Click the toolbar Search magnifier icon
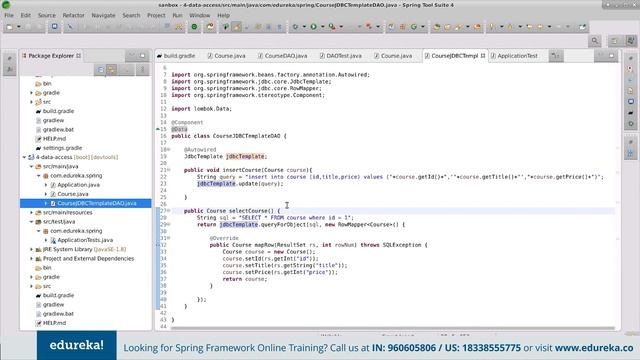Viewport: 640px width, 360px height. 595,41
